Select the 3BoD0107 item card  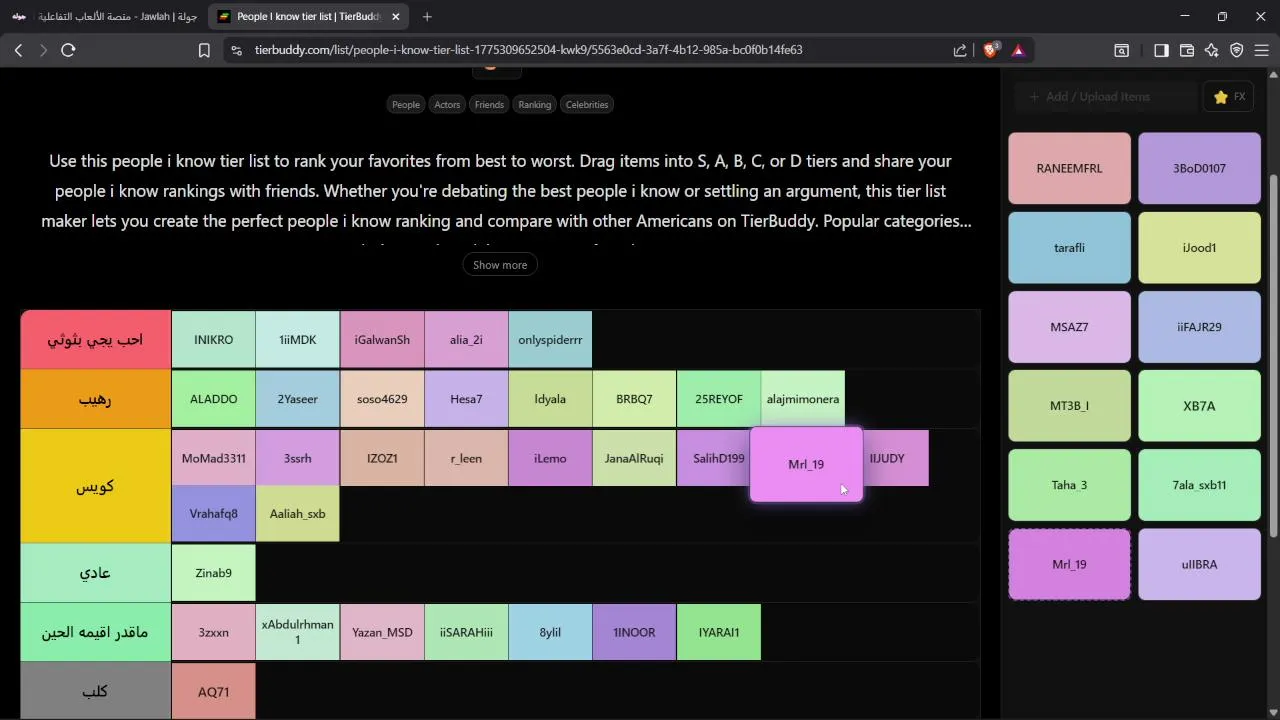(x=1199, y=168)
